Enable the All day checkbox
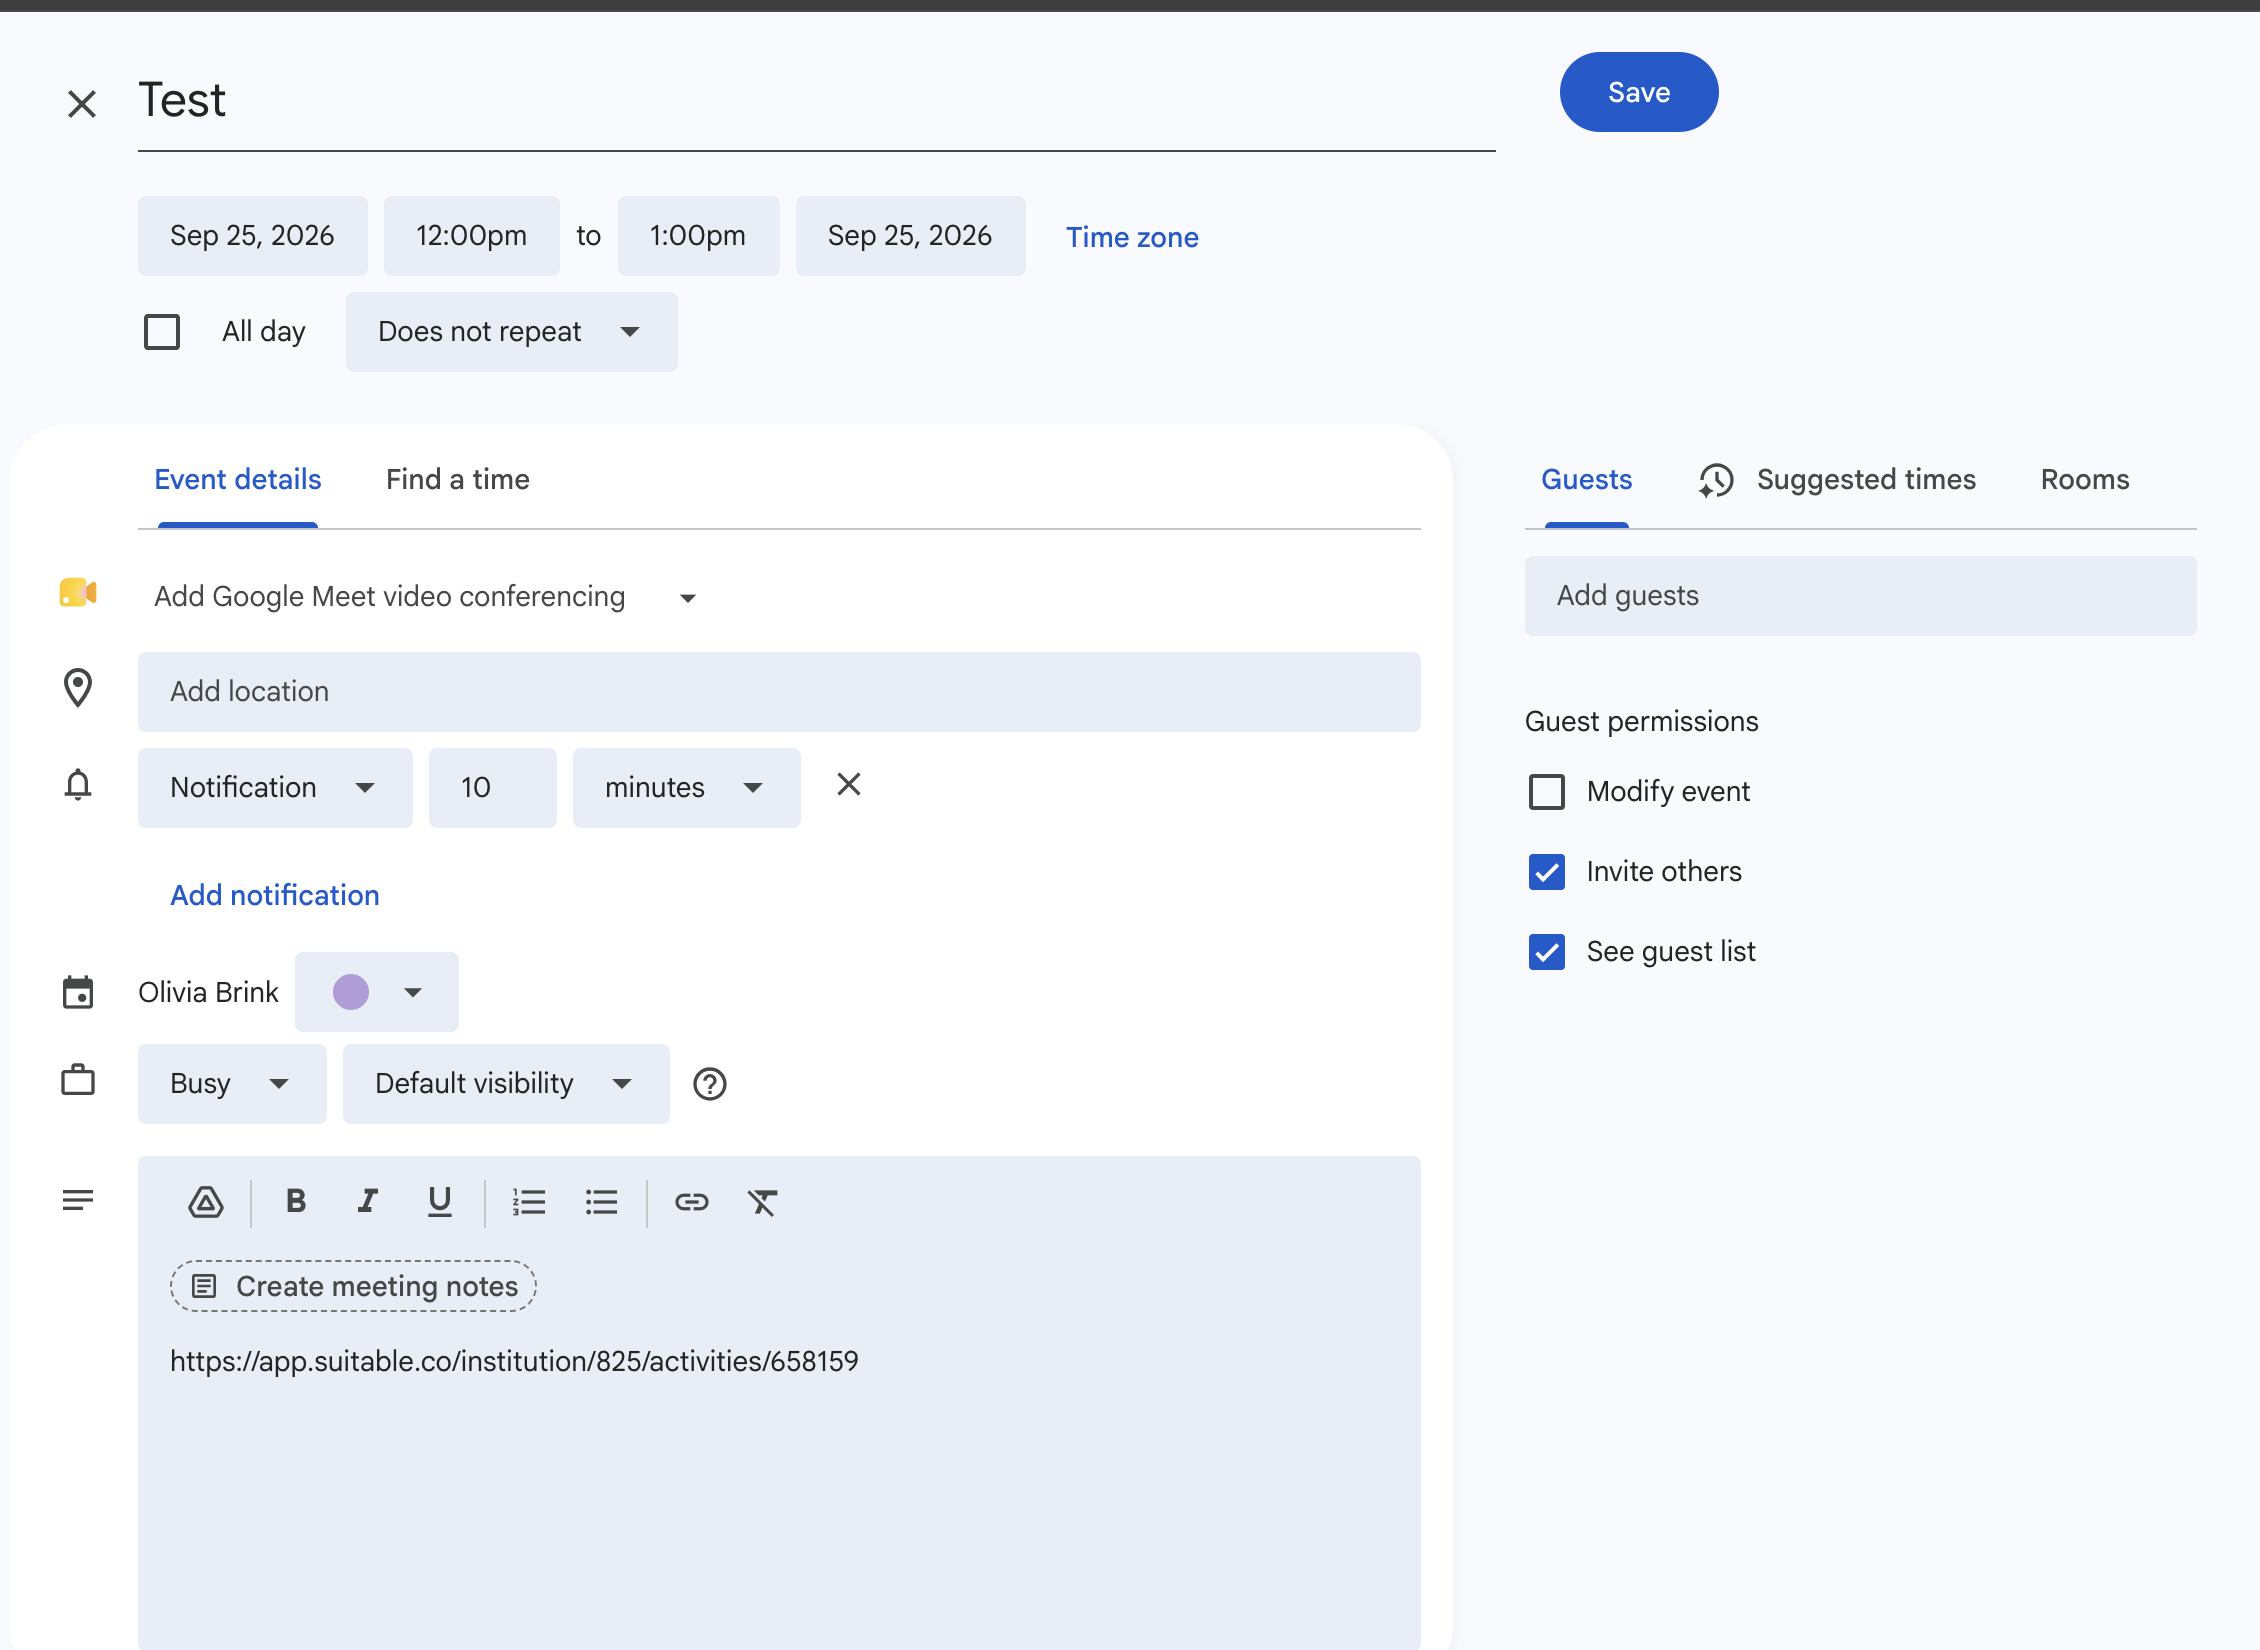 click(162, 332)
